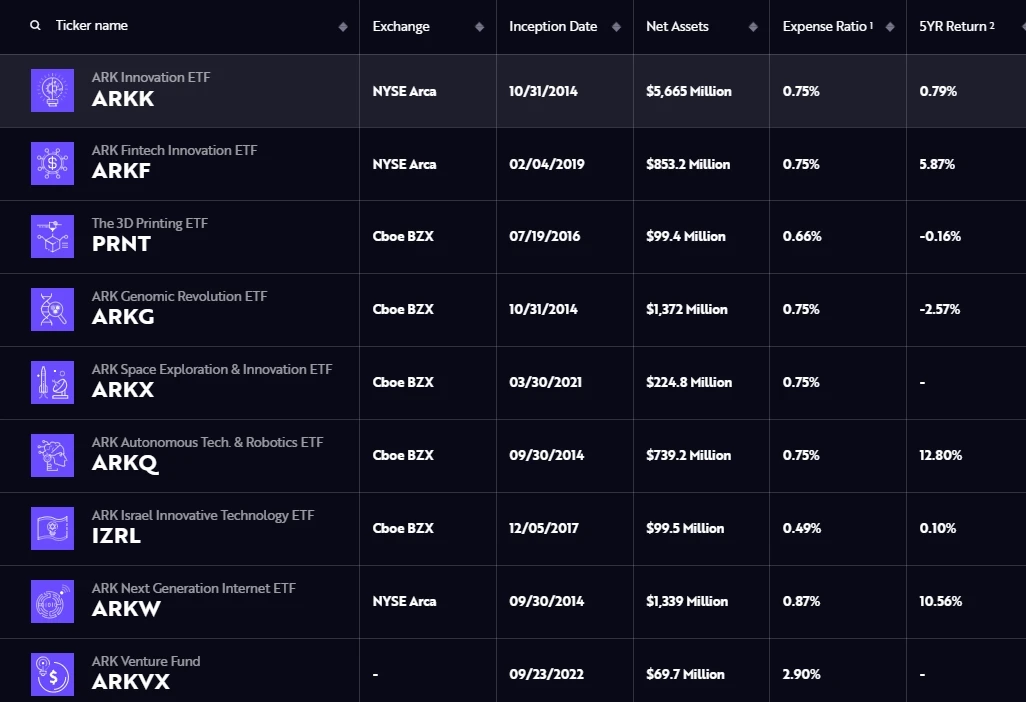Open the ARKQ ticker link
The image size is (1026, 702).
coord(125,463)
